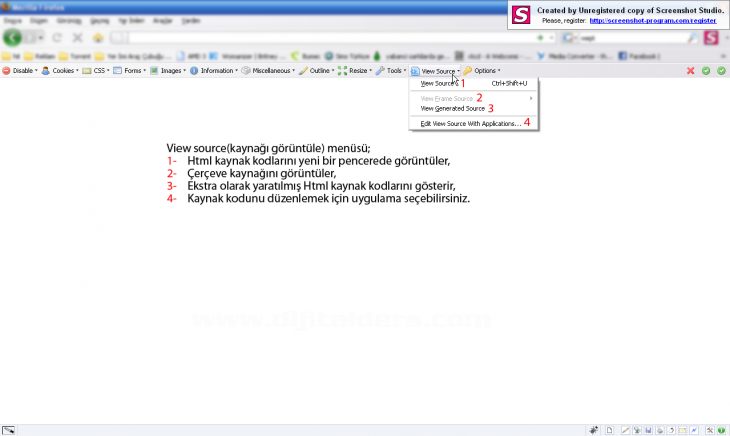This screenshot has height=436, width=730.
Task: Click the Outline pencil icon
Action: pyautogui.click(x=304, y=71)
